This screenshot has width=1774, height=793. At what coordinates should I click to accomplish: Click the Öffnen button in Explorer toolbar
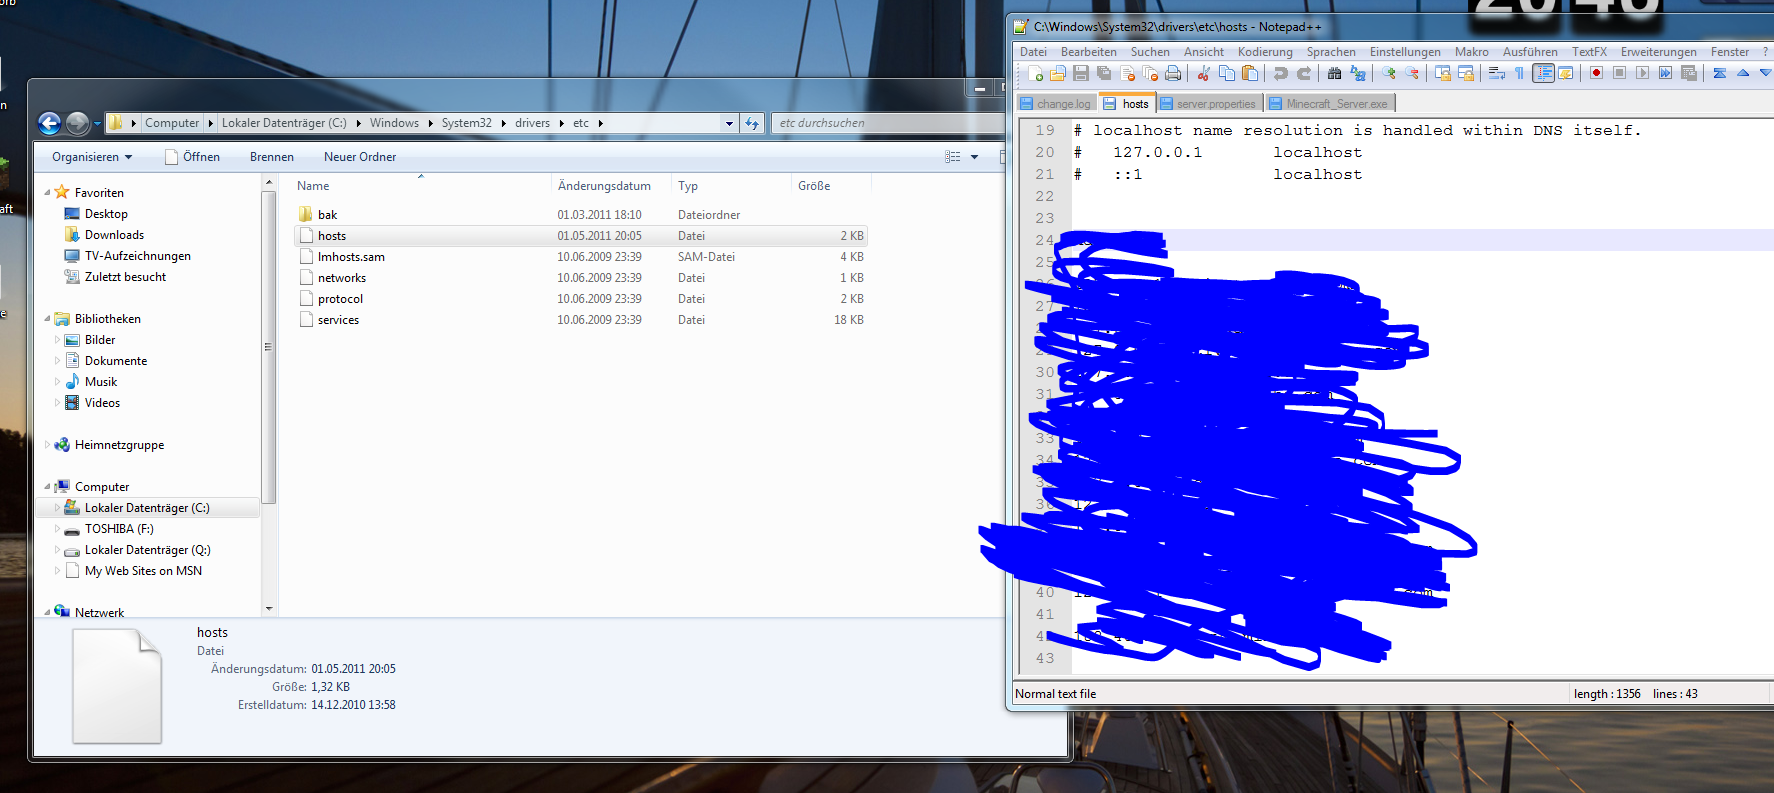tap(192, 157)
